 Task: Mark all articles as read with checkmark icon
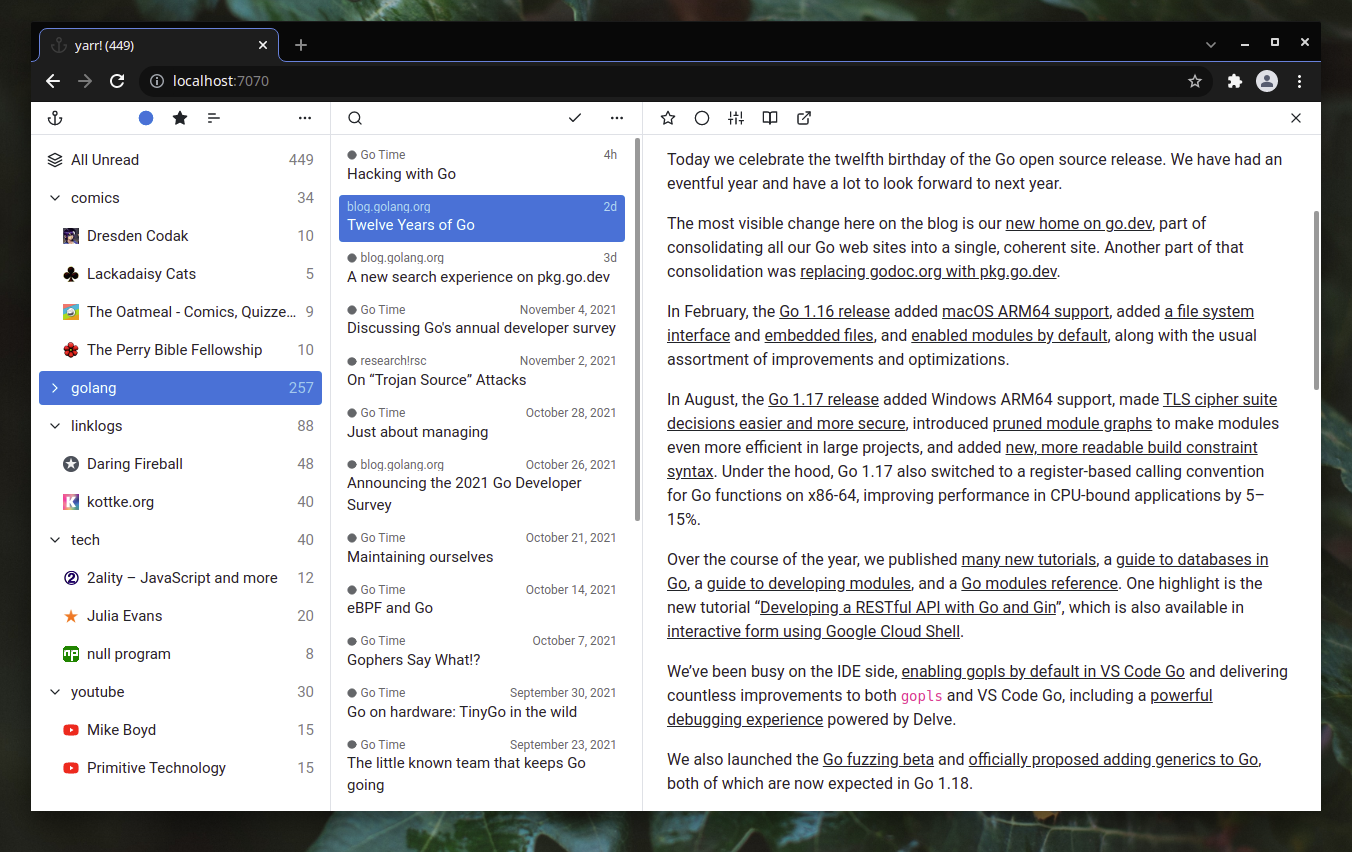click(x=575, y=118)
